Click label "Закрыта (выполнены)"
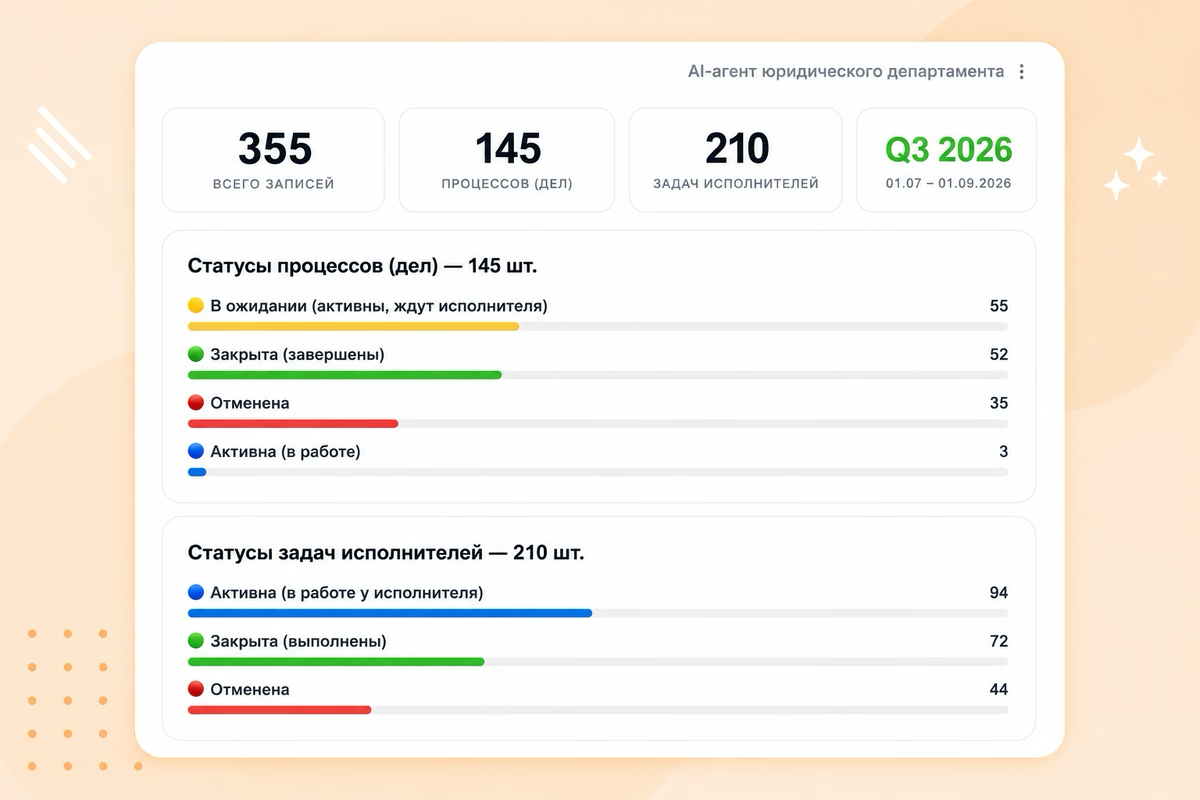The height and width of the screenshot is (800, 1200). pos(298,642)
